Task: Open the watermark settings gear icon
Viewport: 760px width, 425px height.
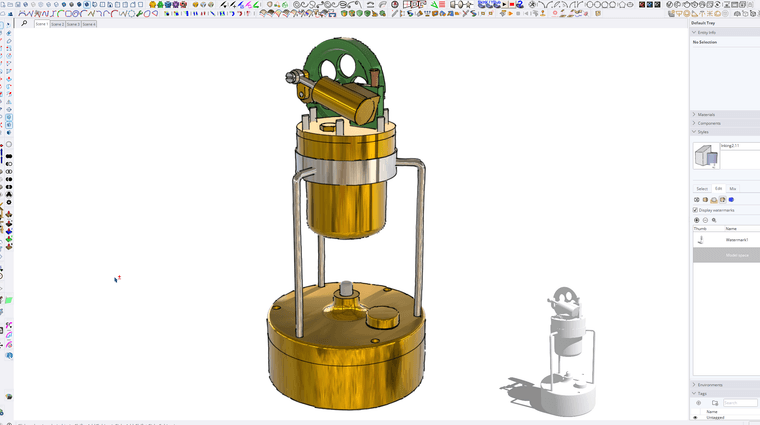Action: tap(714, 220)
